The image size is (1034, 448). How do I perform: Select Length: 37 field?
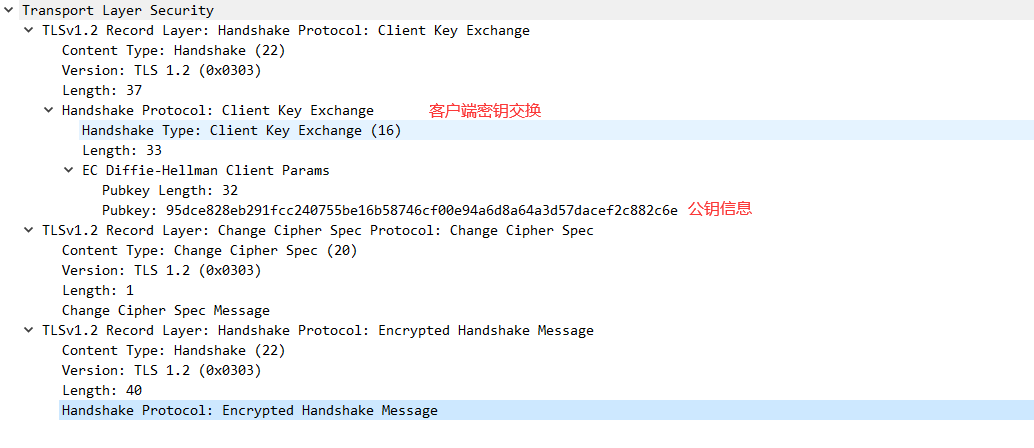(102, 90)
